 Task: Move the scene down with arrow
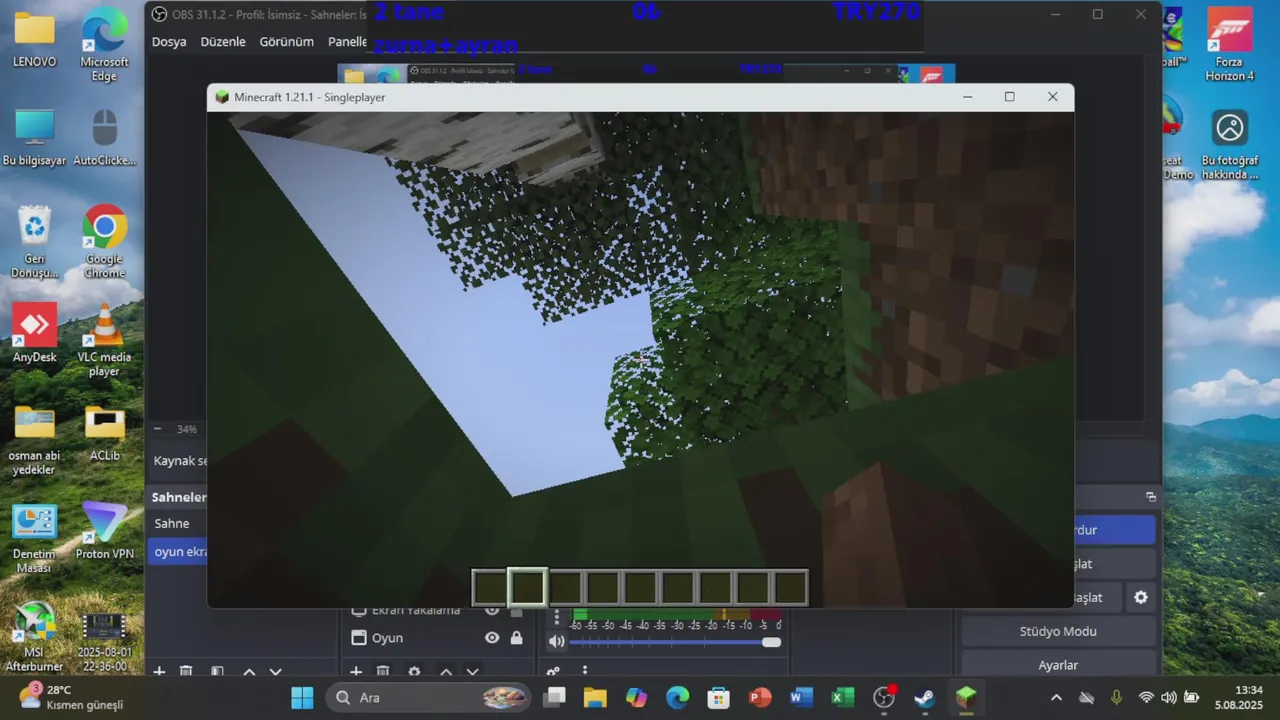(276, 672)
